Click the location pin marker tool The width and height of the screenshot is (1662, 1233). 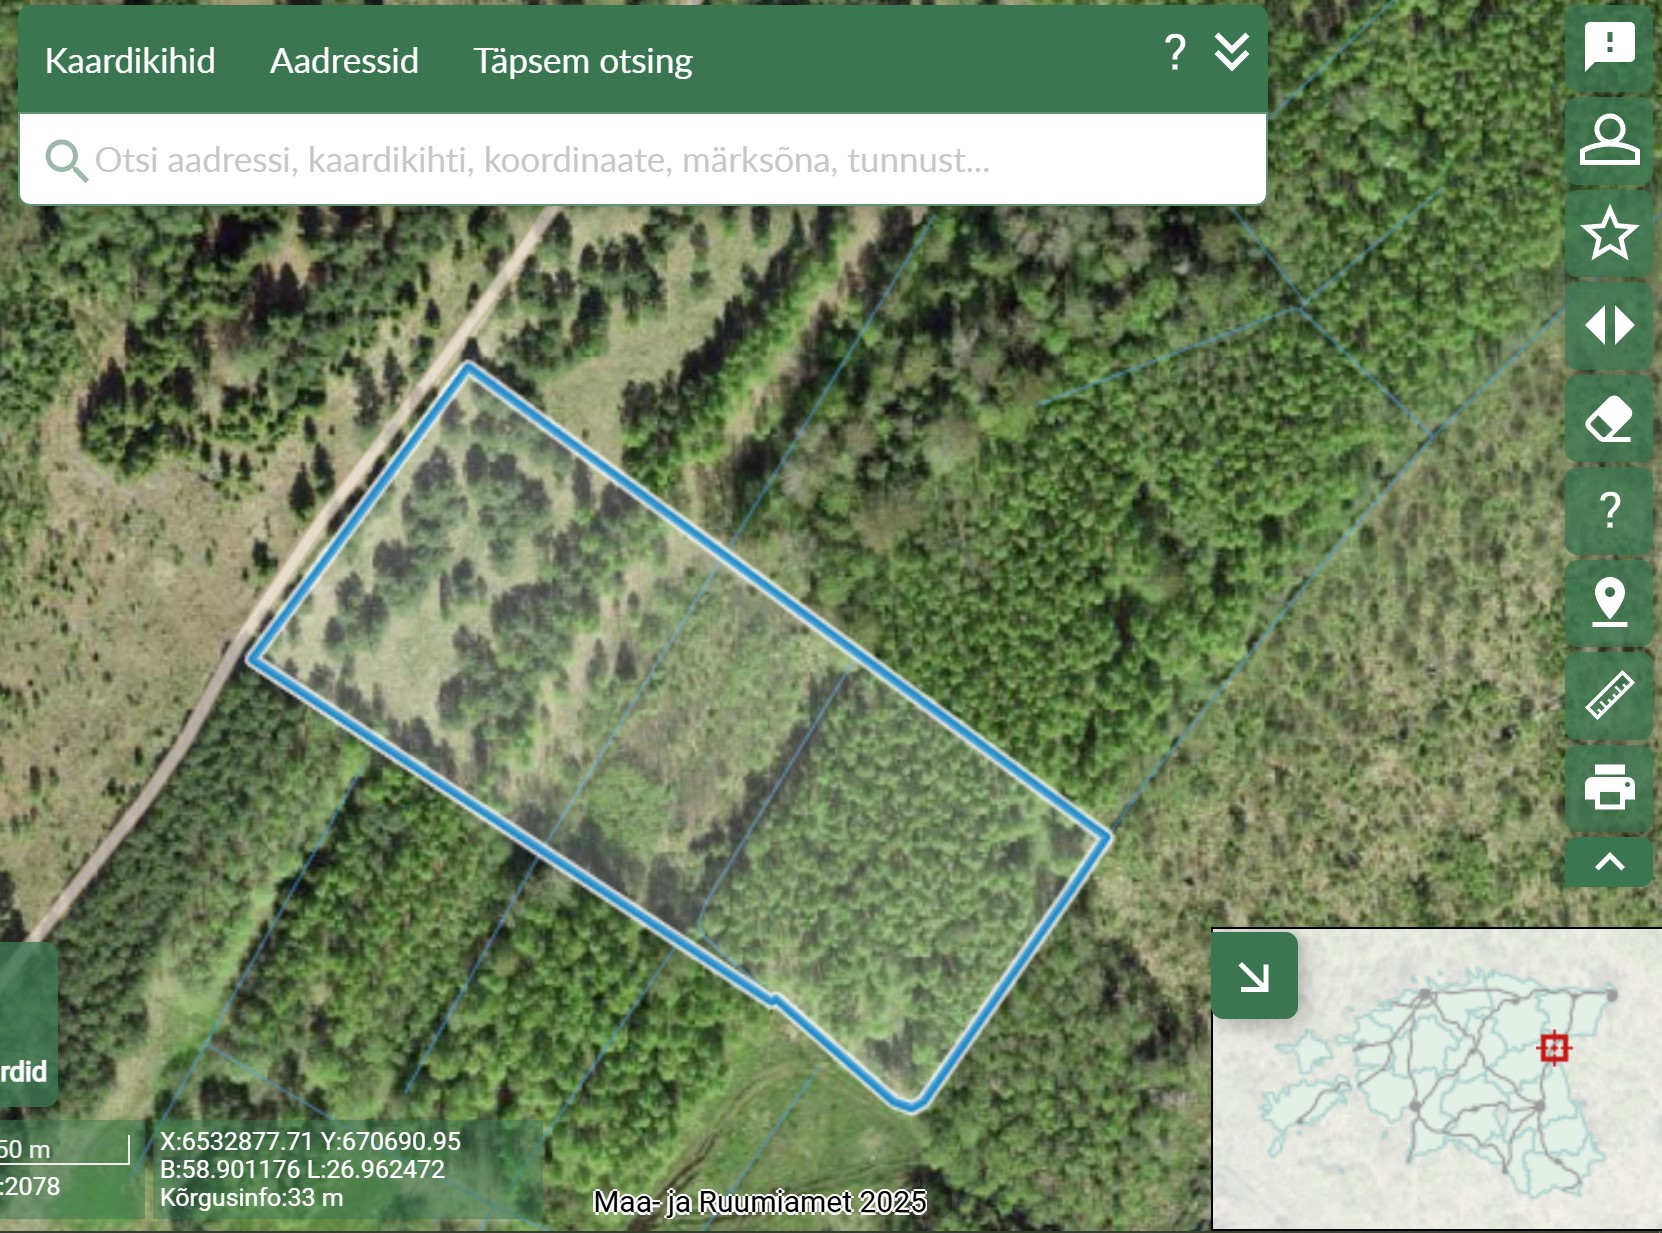pyautogui.click(x=1608, y=602)
